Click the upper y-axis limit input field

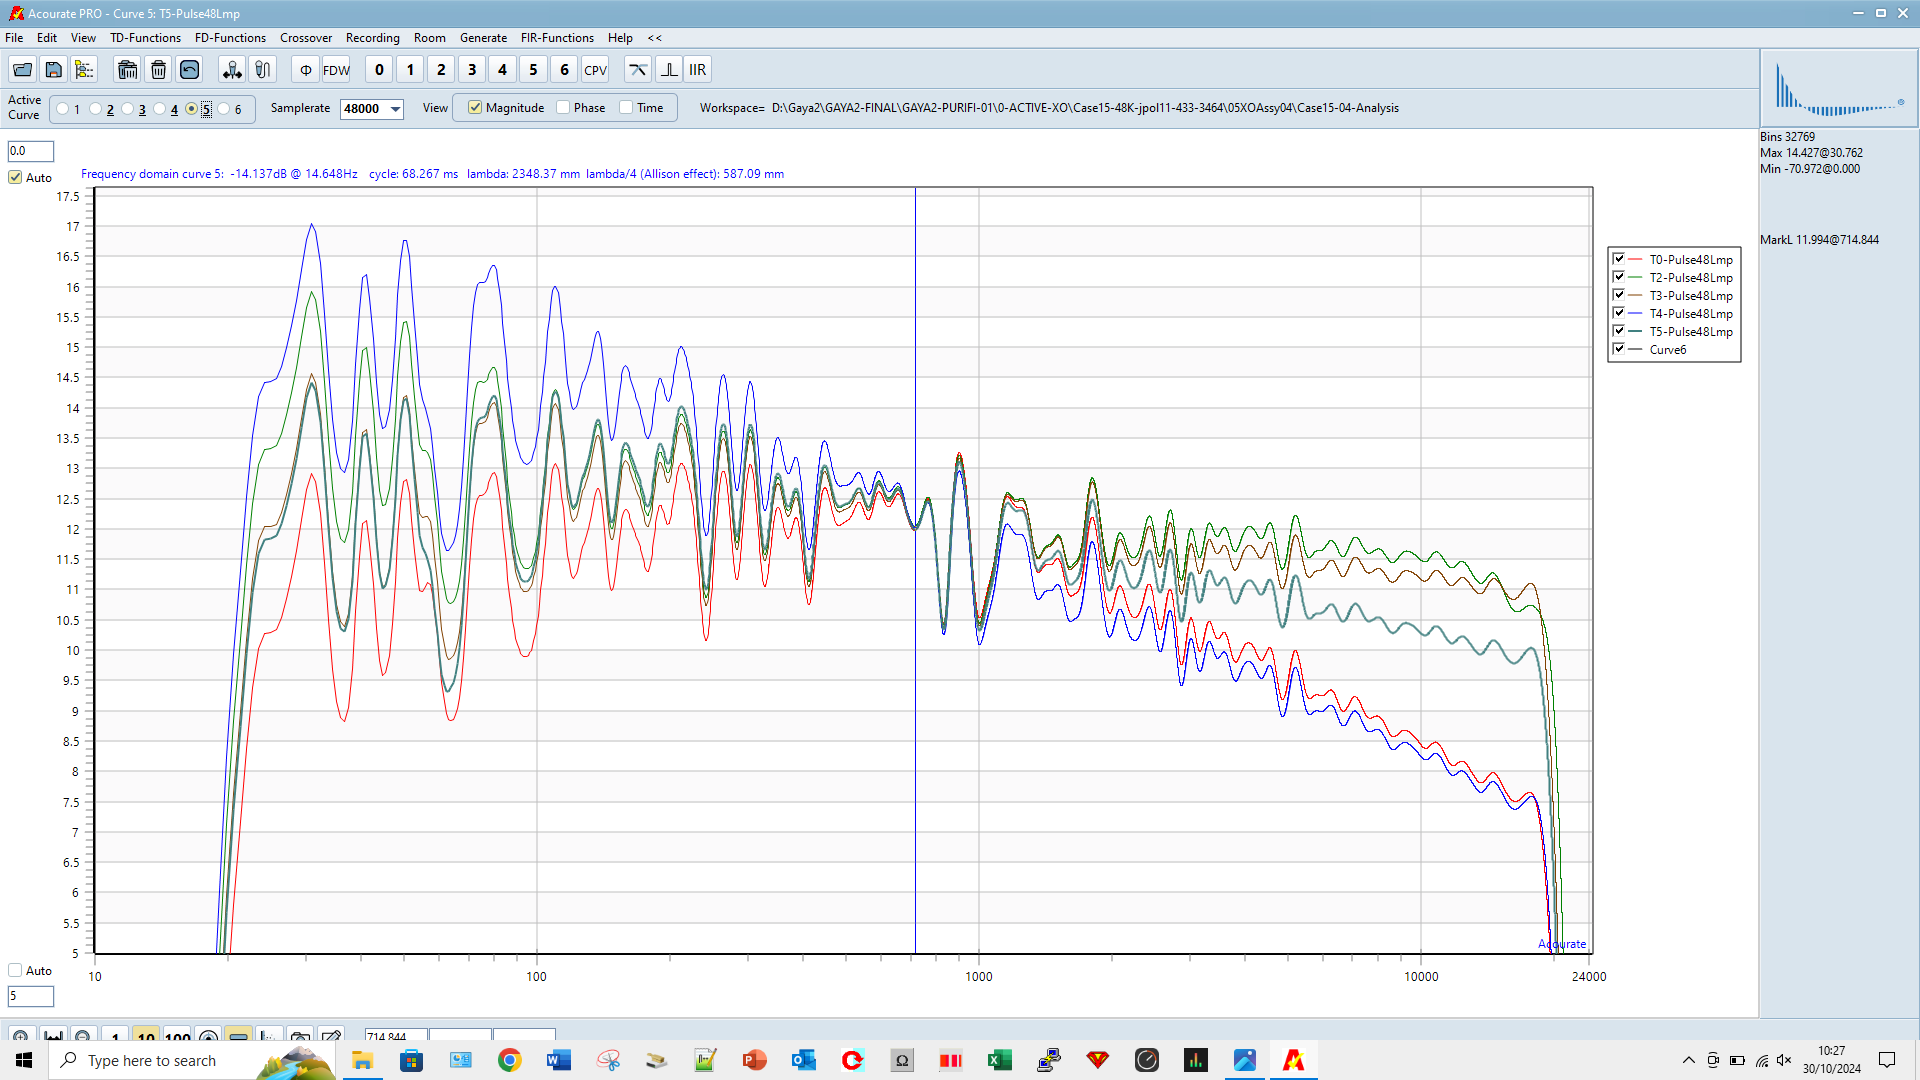coord(31,151)
